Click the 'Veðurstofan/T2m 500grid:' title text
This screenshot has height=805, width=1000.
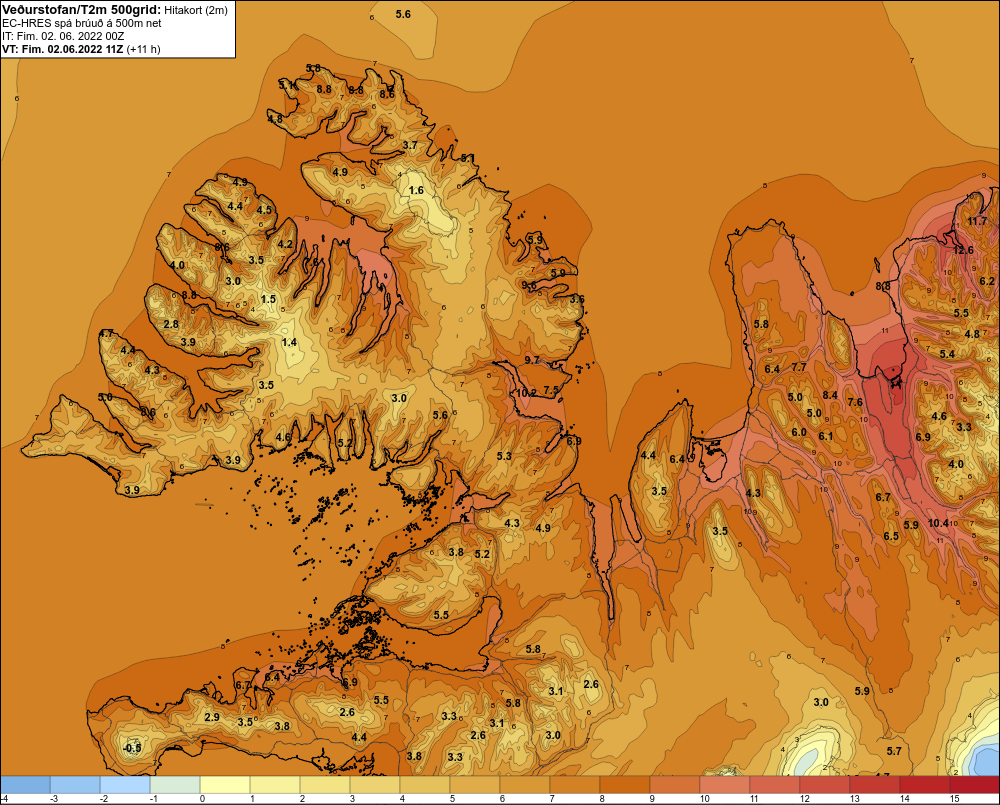click(82, 9)
